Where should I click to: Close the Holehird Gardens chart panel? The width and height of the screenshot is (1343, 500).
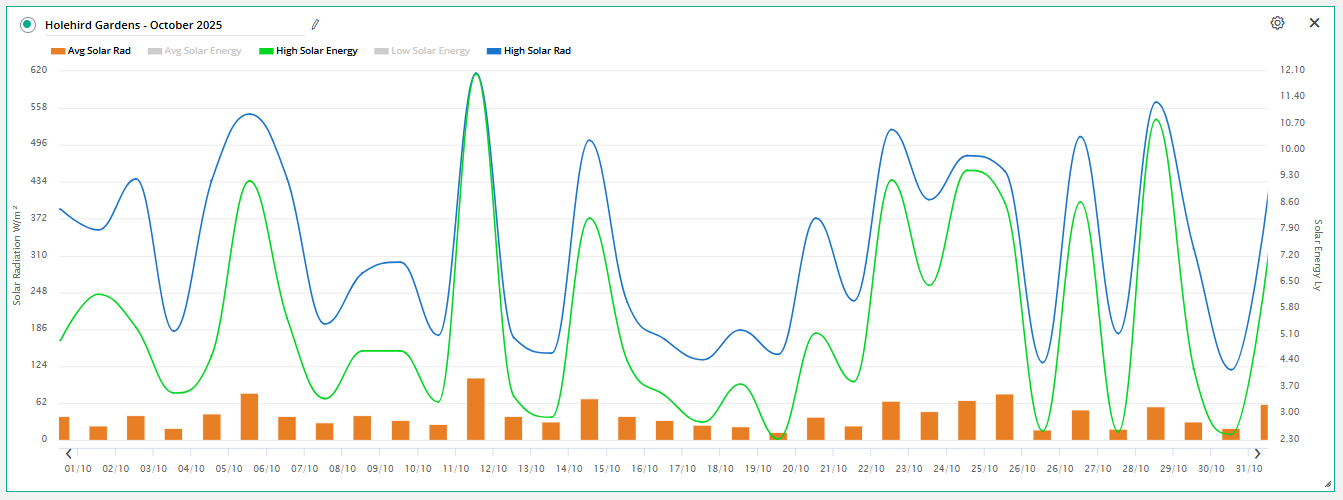click(x=1314, y=23)
